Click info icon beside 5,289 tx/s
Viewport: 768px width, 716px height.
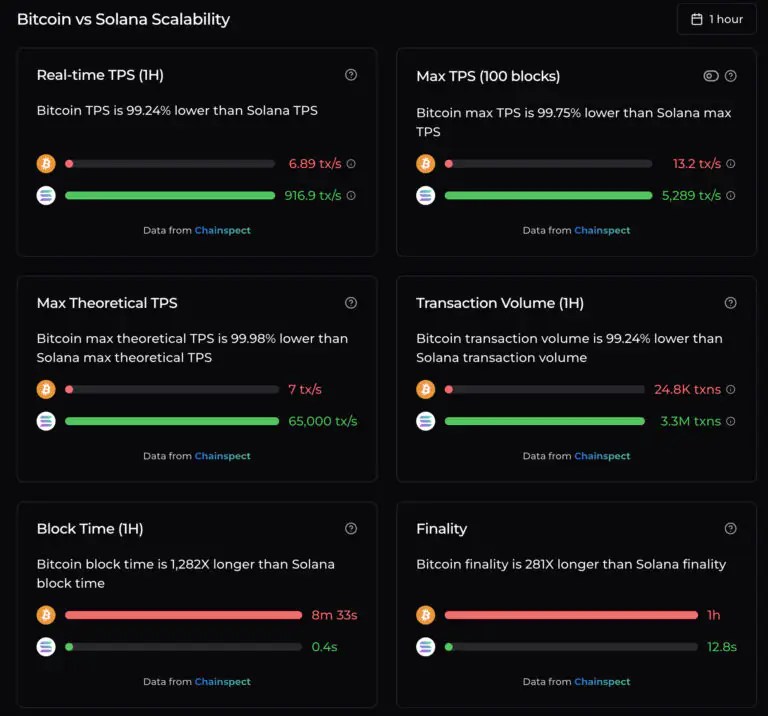(x=731, y=196)
